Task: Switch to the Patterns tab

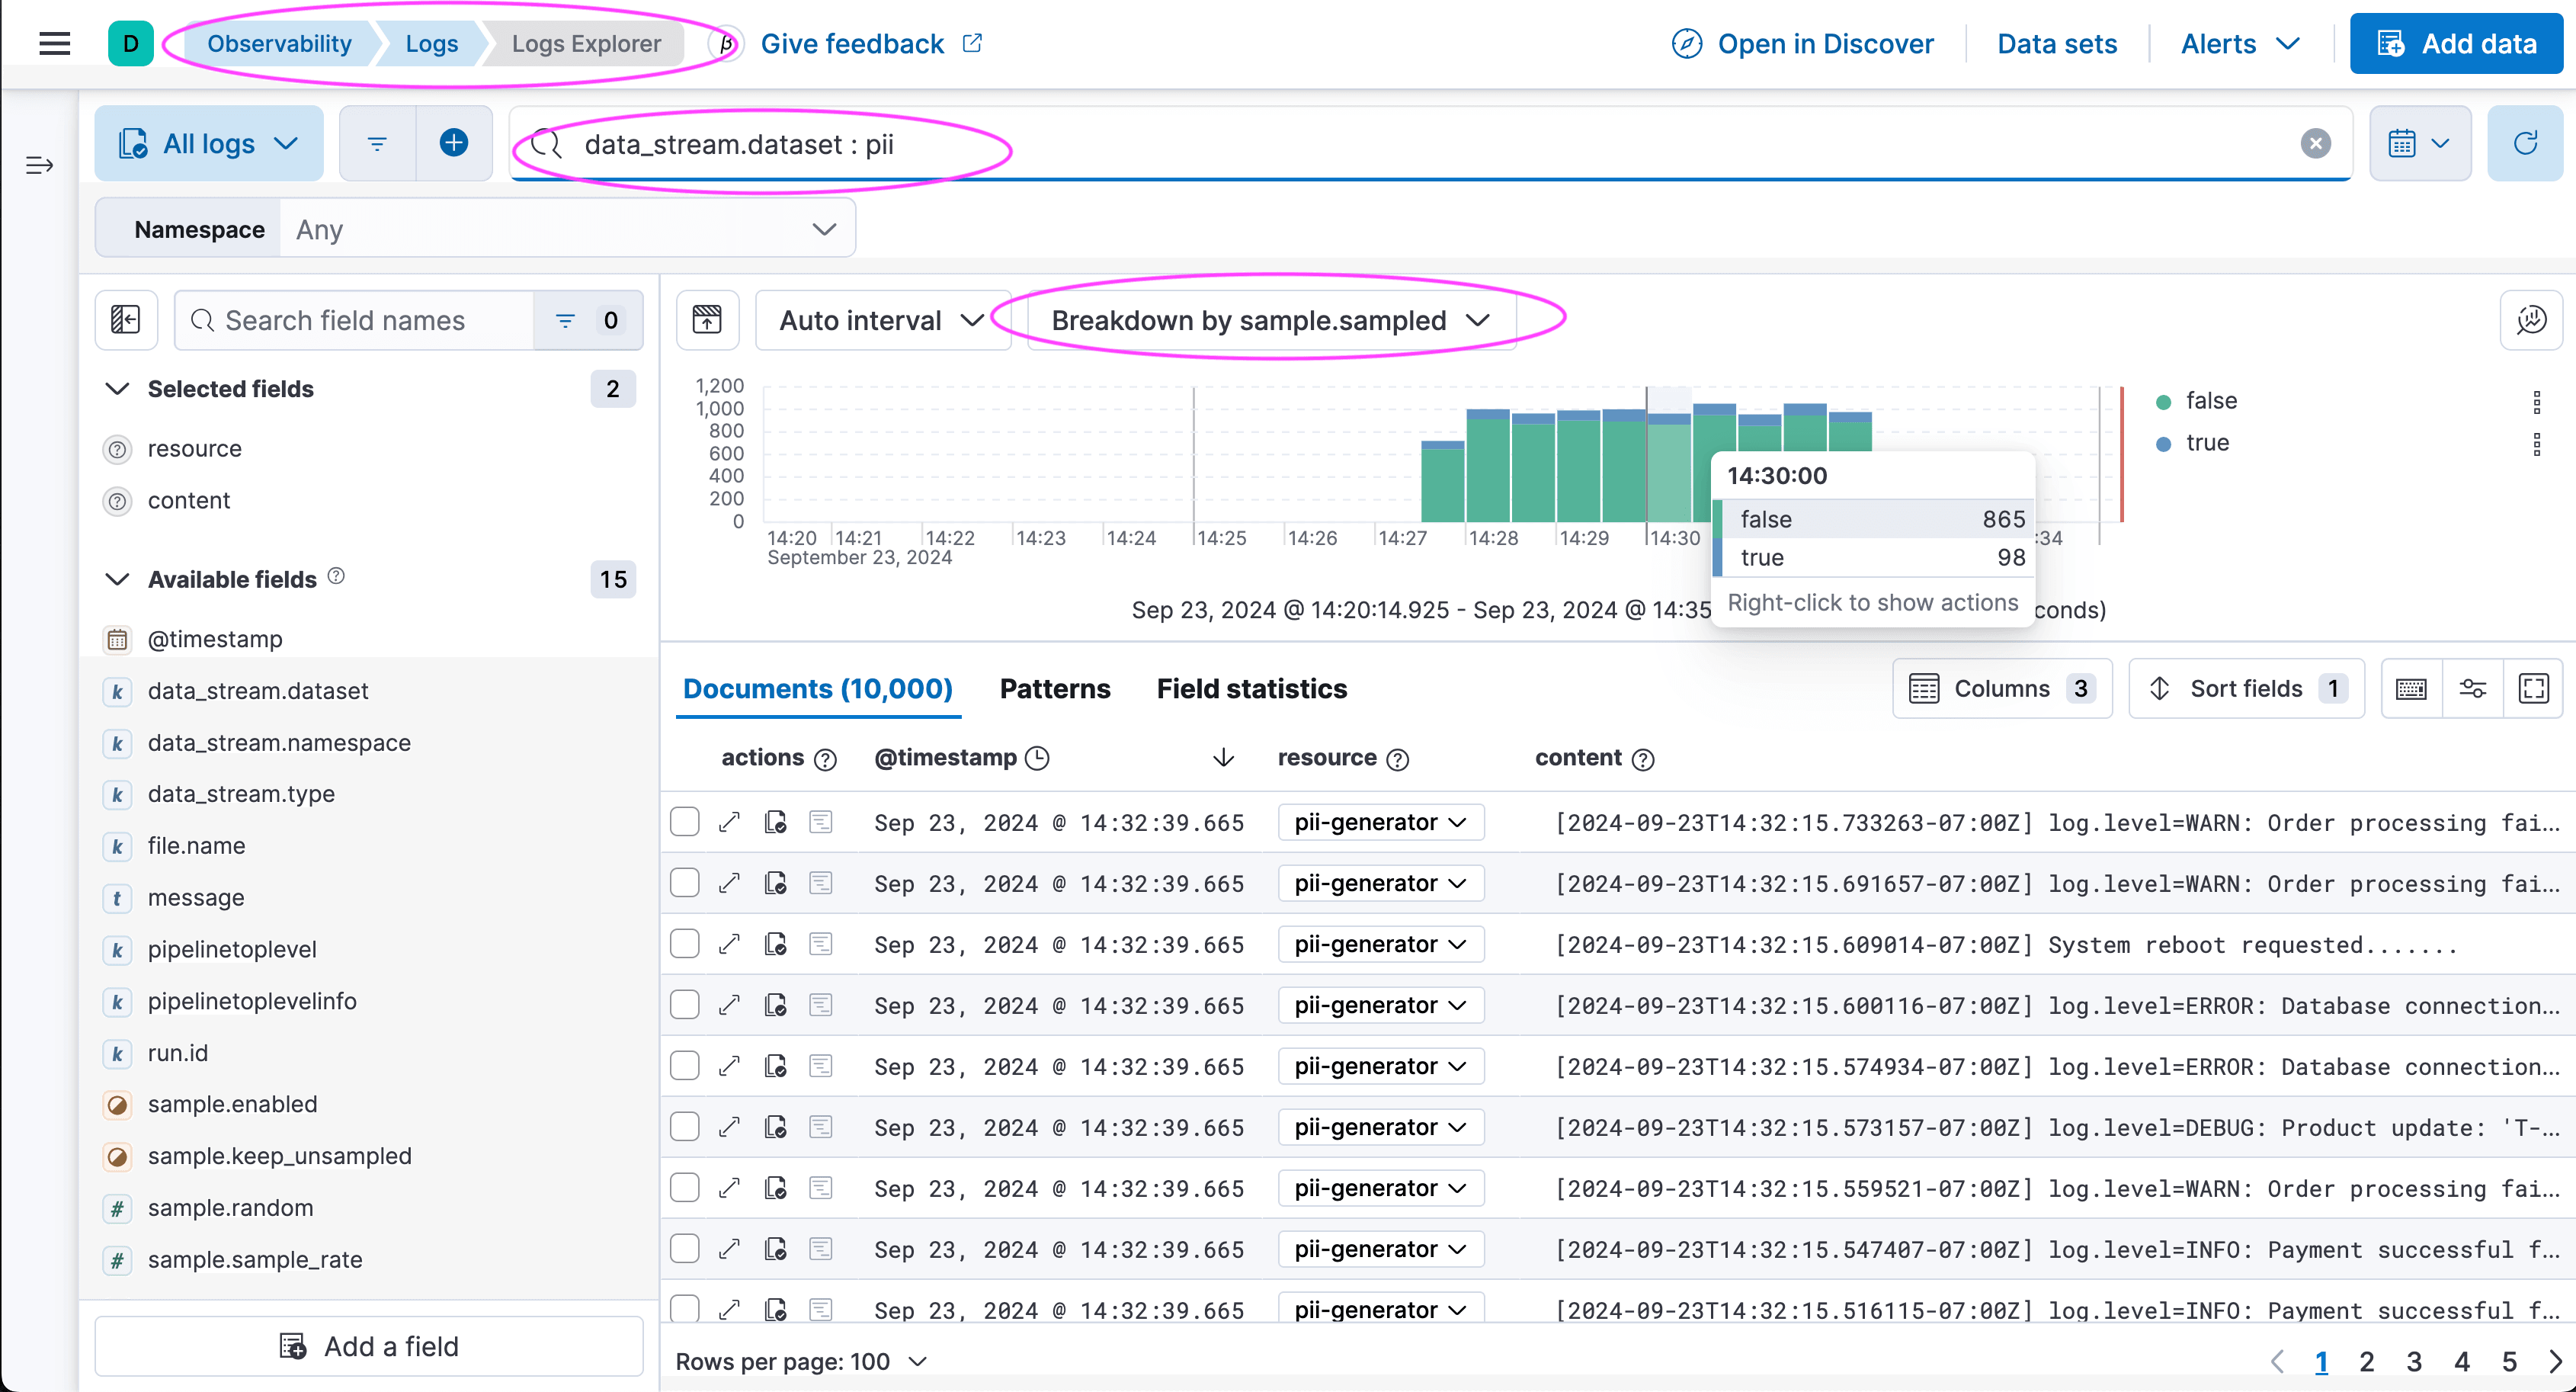Action: [1054, 689]
